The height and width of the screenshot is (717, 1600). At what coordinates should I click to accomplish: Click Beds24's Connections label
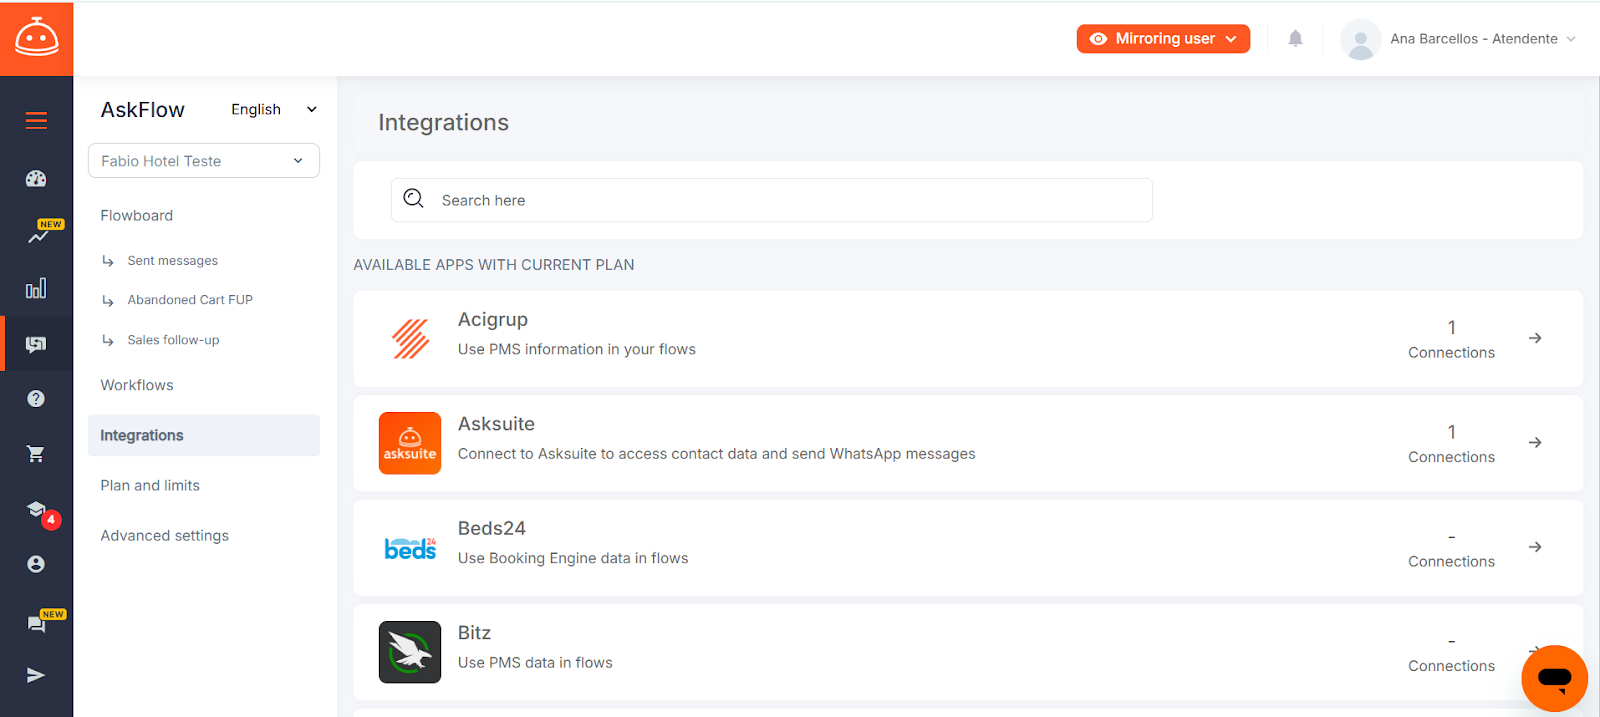(1451, 562)
